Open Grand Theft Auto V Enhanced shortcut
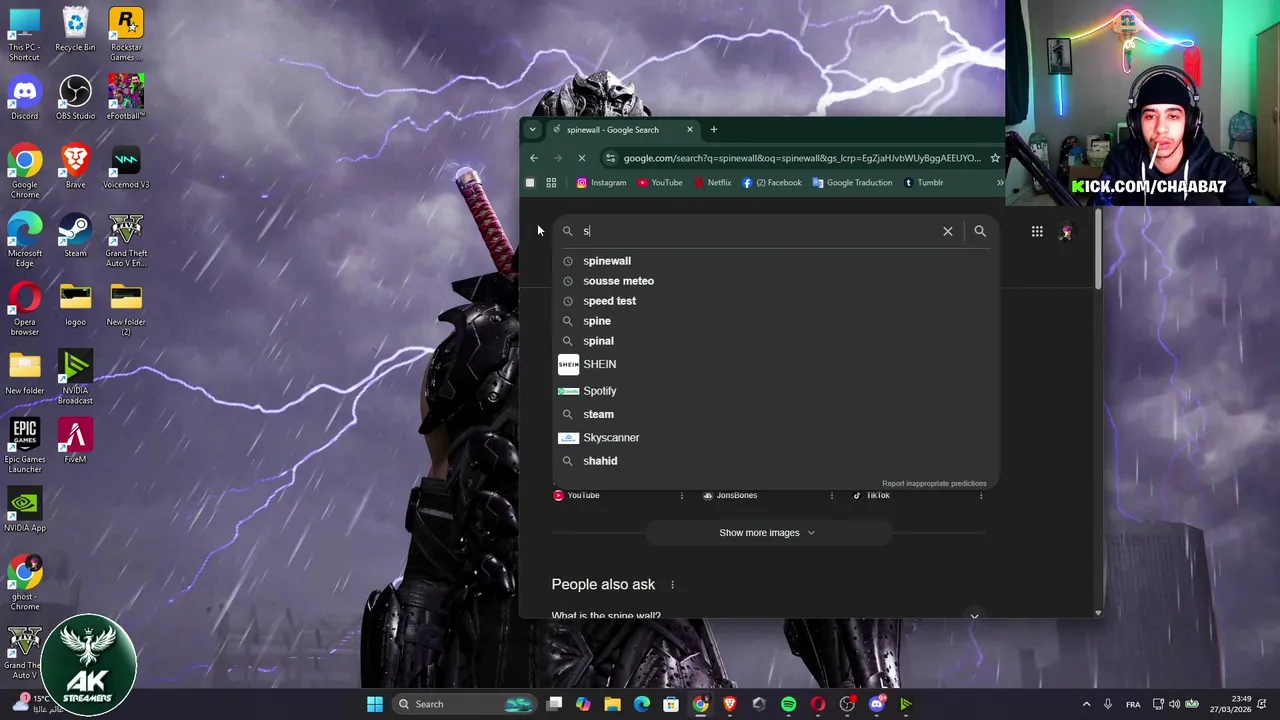The height and width of the screenshot is (720, 1280). click(x=126, y=240)
